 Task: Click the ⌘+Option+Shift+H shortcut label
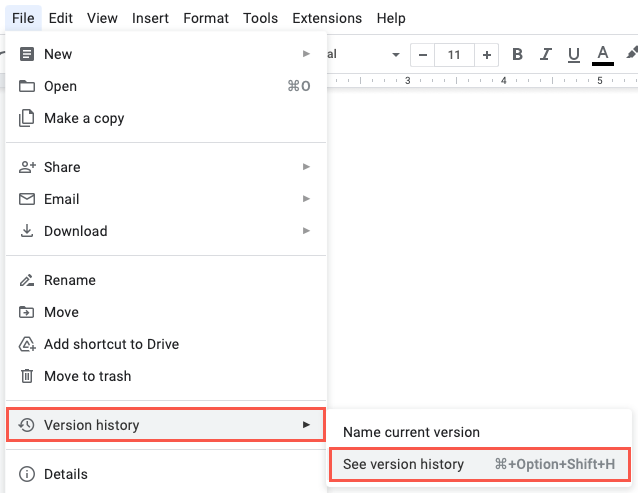(555, 464)
